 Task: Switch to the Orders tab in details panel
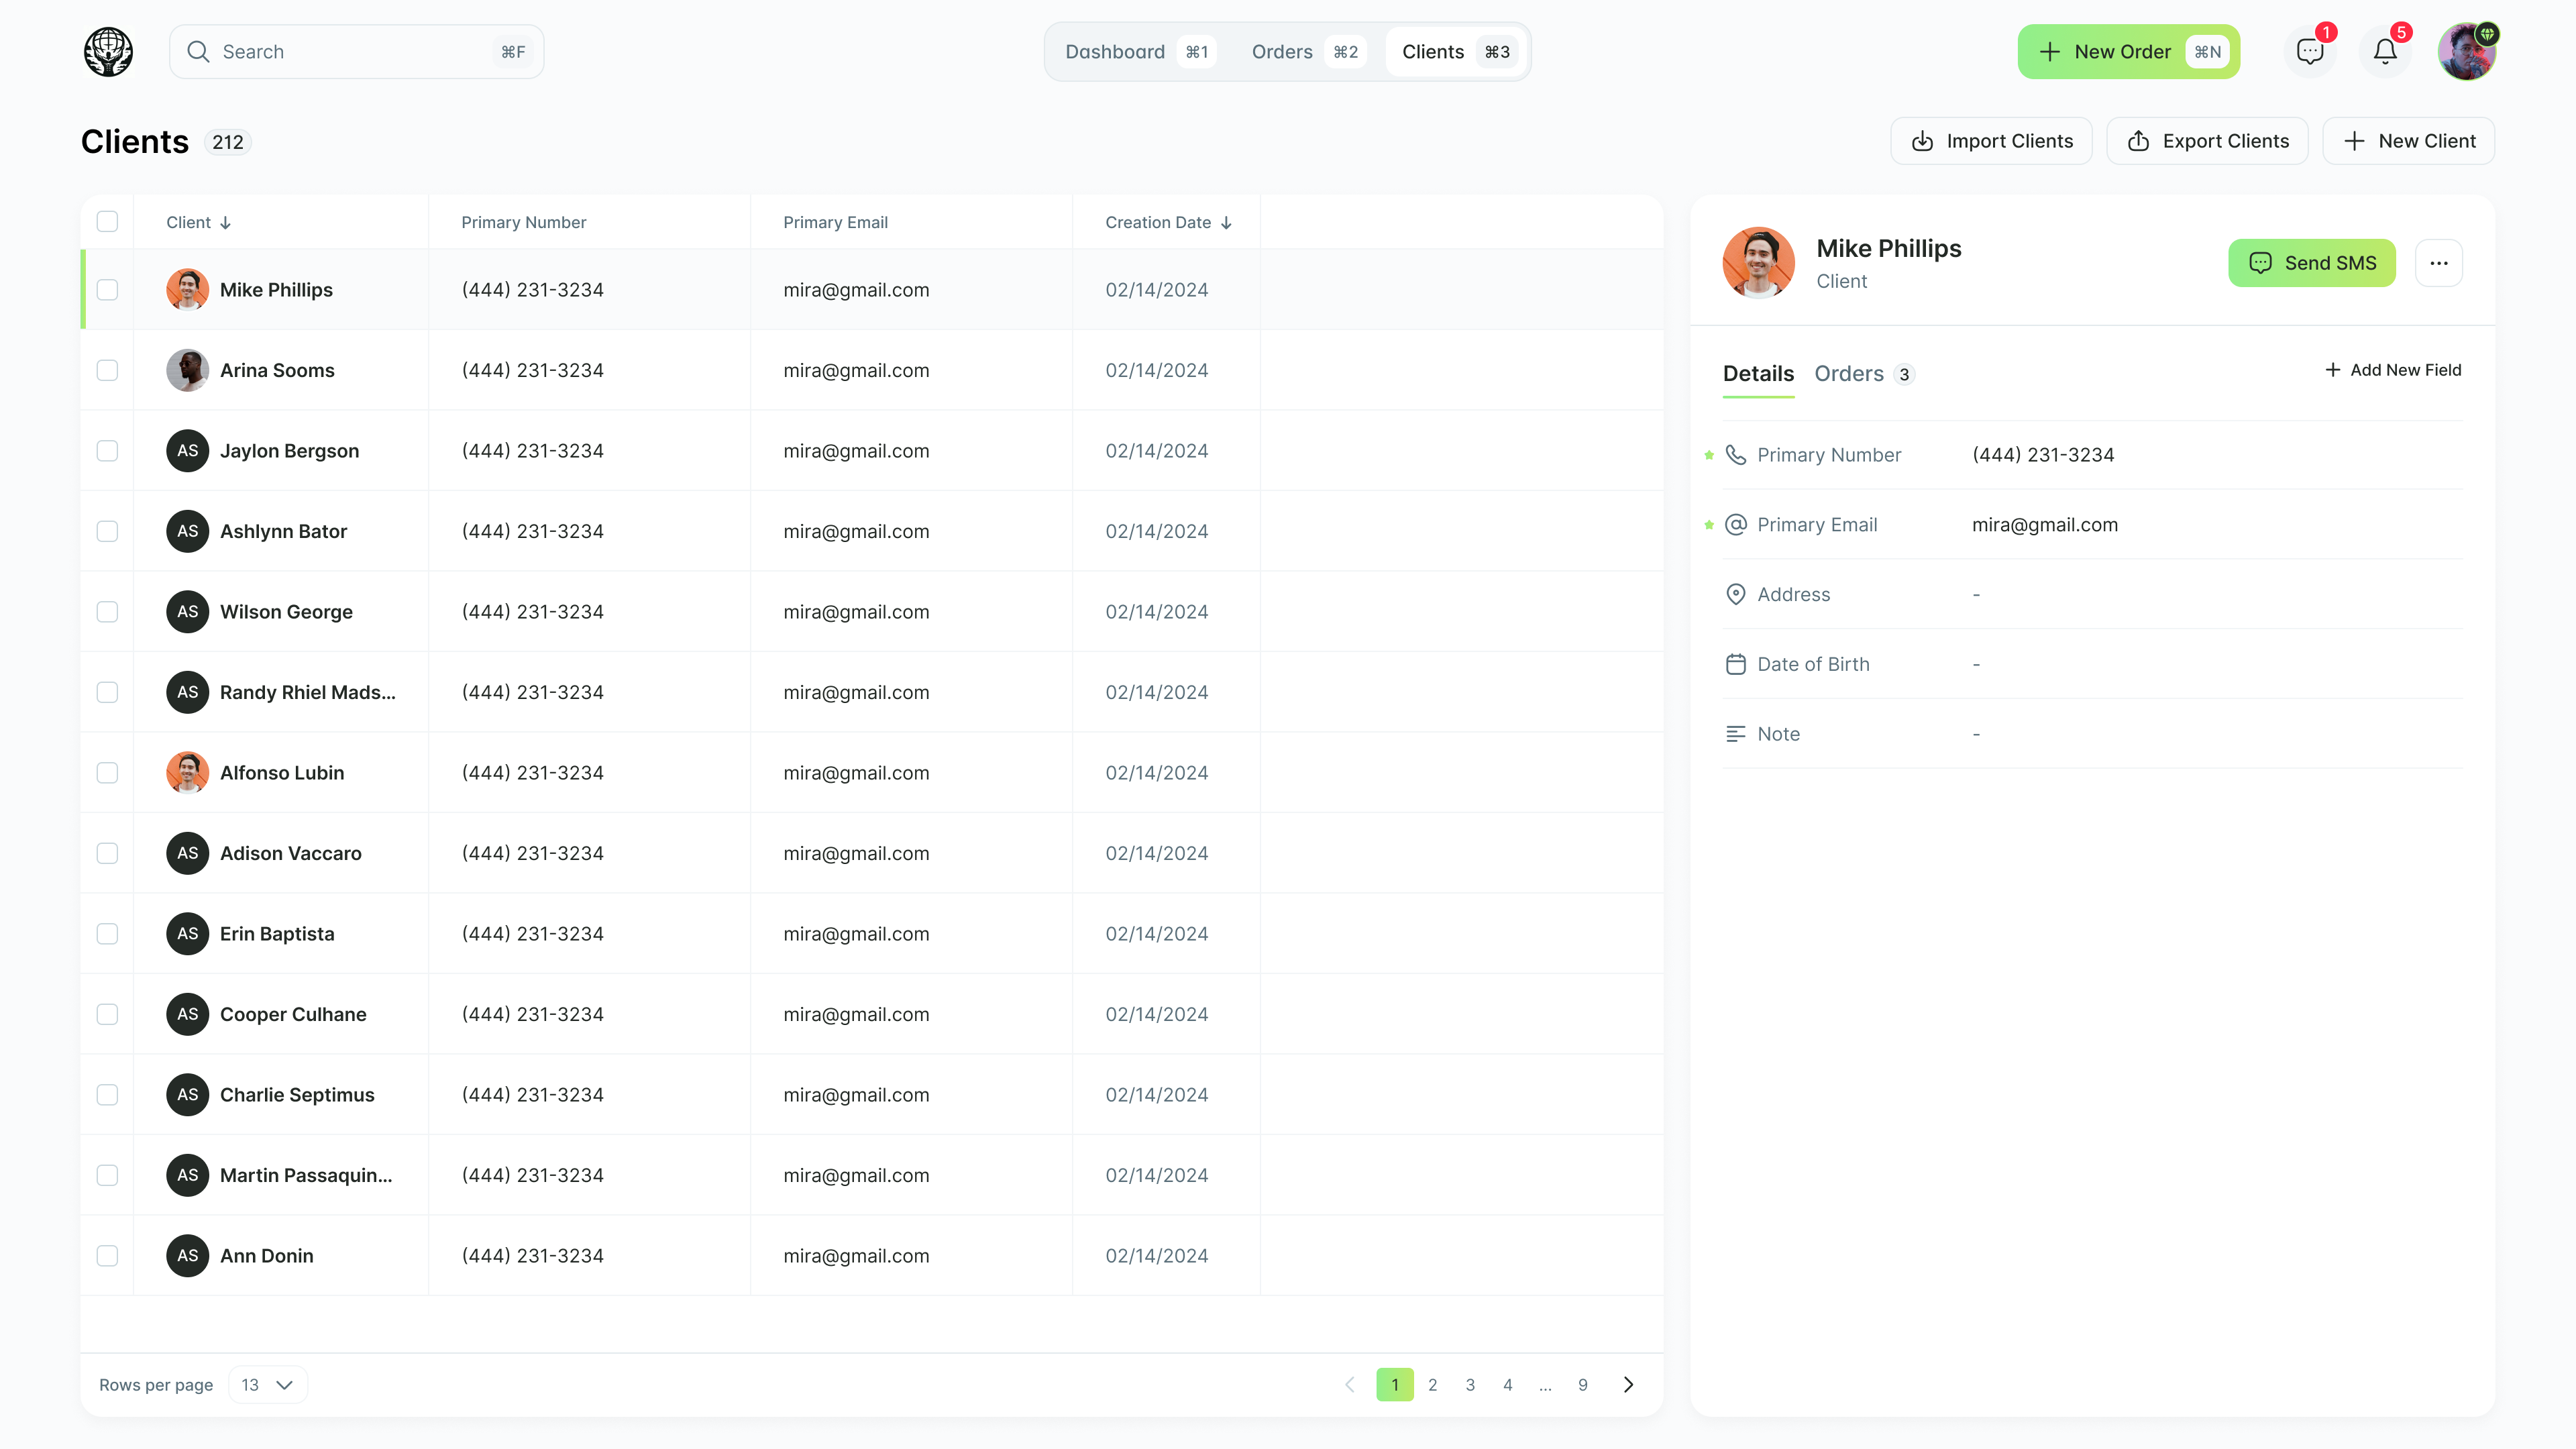coord(1849,374)
